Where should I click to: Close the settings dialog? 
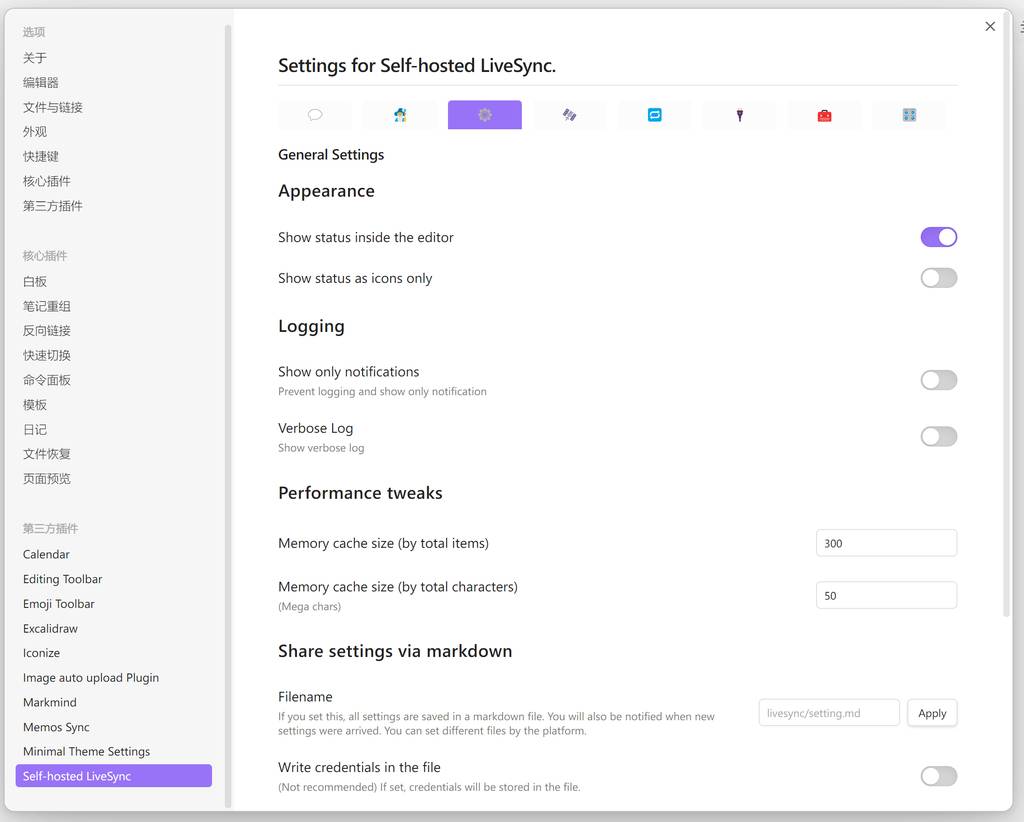point(990,27)
